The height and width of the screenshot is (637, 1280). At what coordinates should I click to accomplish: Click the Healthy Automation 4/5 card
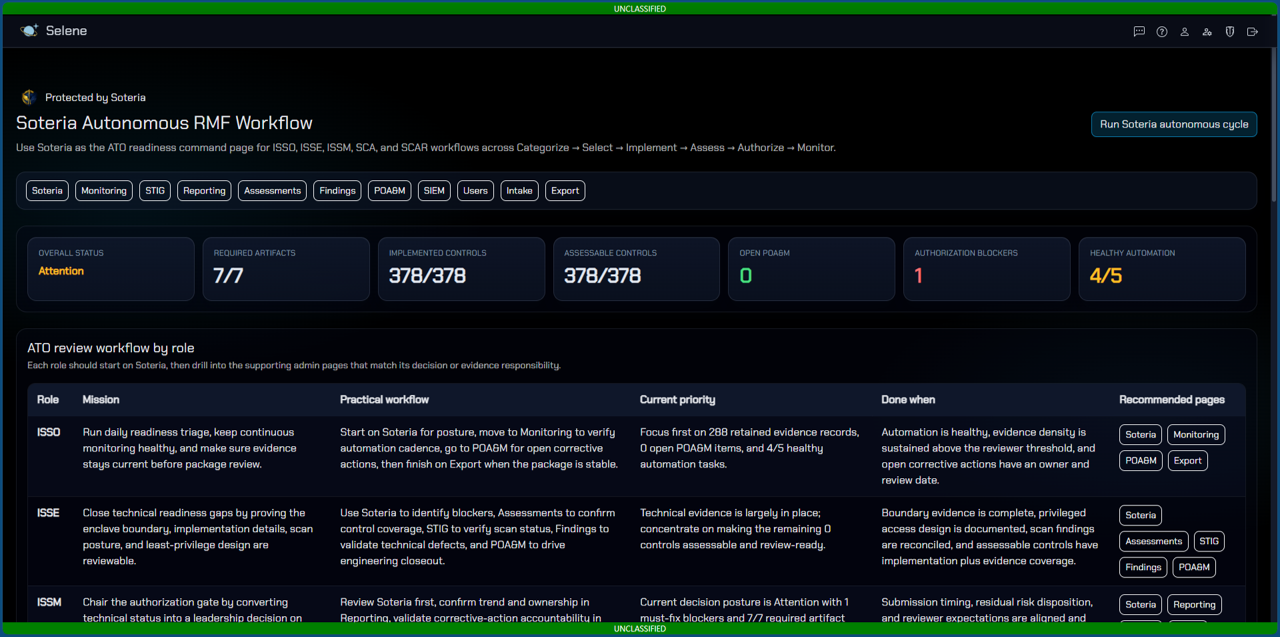(x=1162, y=269)
